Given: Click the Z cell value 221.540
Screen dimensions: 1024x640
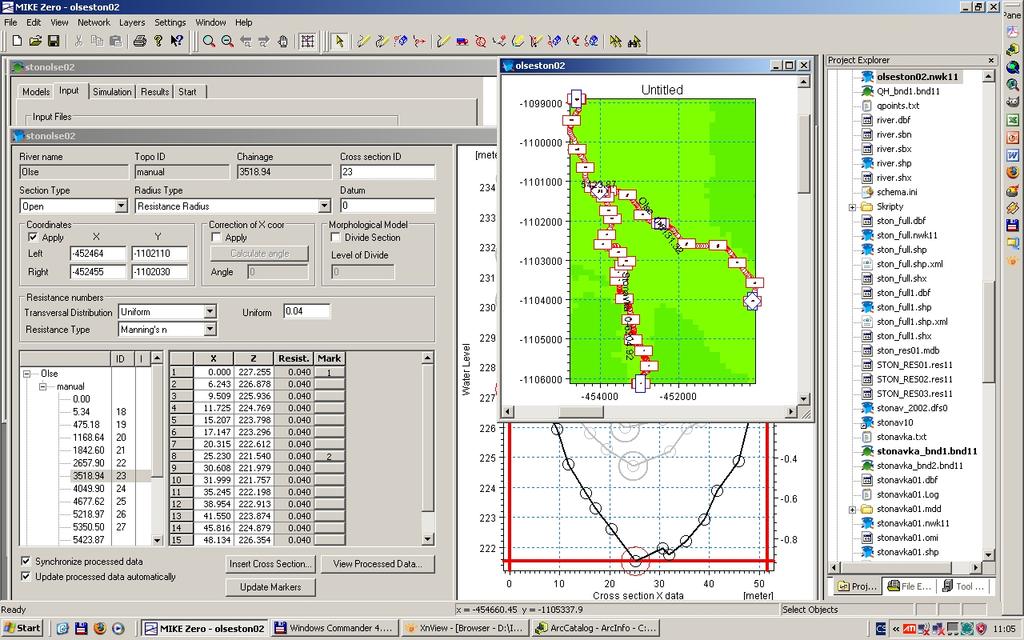Looking at the screenshot, I should [253, 456].
